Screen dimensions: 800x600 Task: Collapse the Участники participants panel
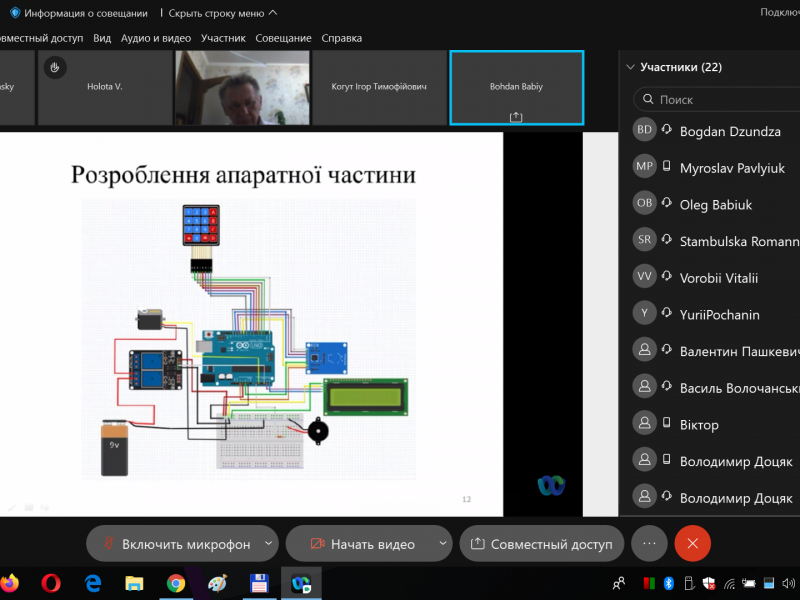click(630, 67)
